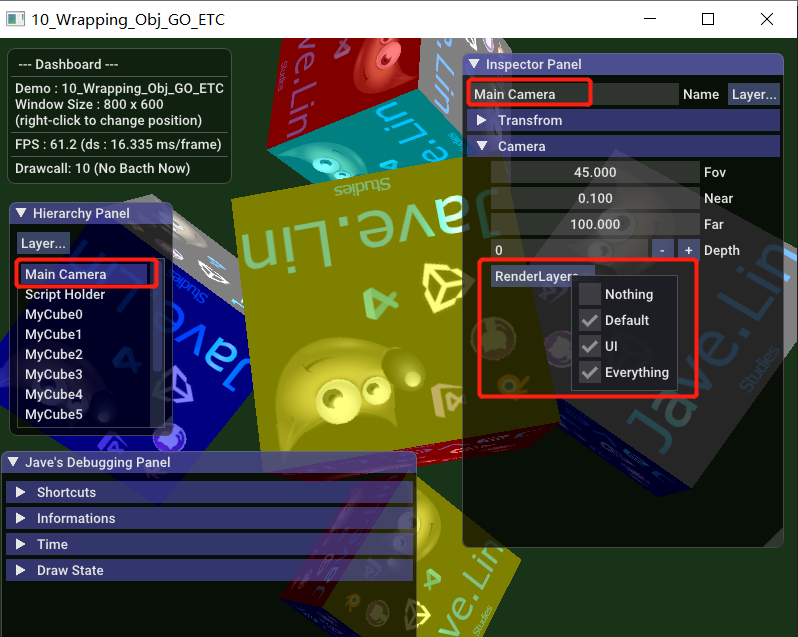Click the Dashboard overlay title
Image resolution: width=798 pixels, height=637 pixels.
68,65
